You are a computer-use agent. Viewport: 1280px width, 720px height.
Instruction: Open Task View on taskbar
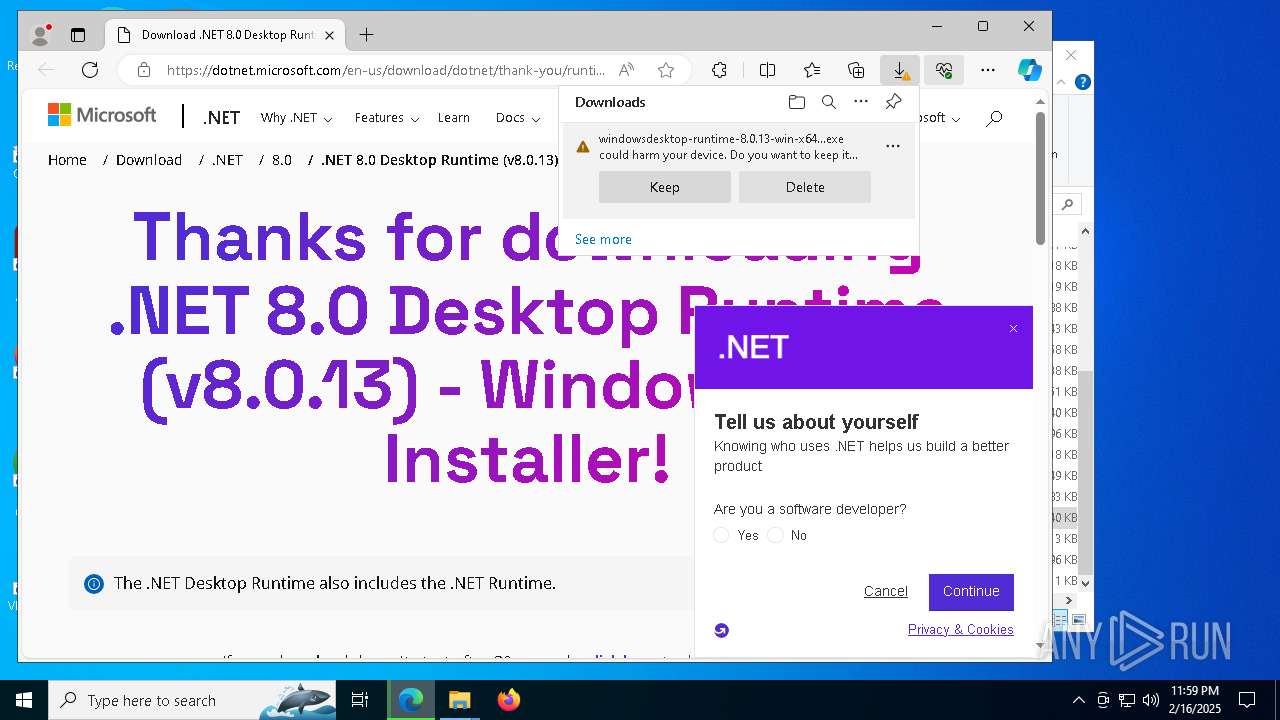[360, 700]
